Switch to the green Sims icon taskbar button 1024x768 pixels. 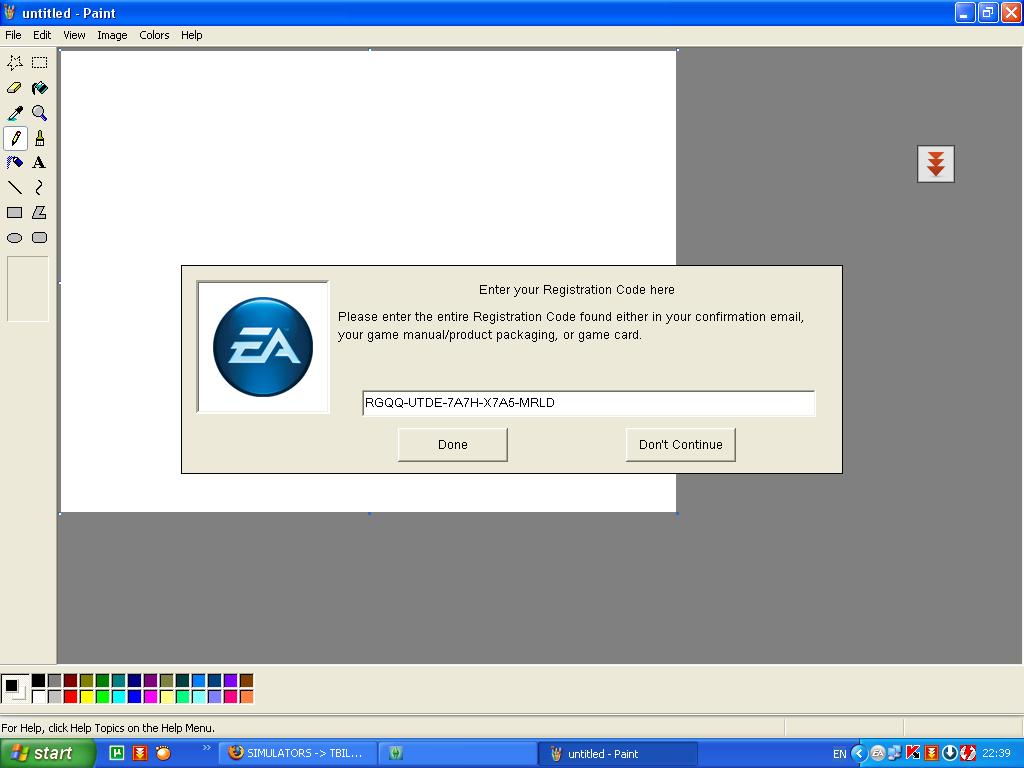coord(457,754)
